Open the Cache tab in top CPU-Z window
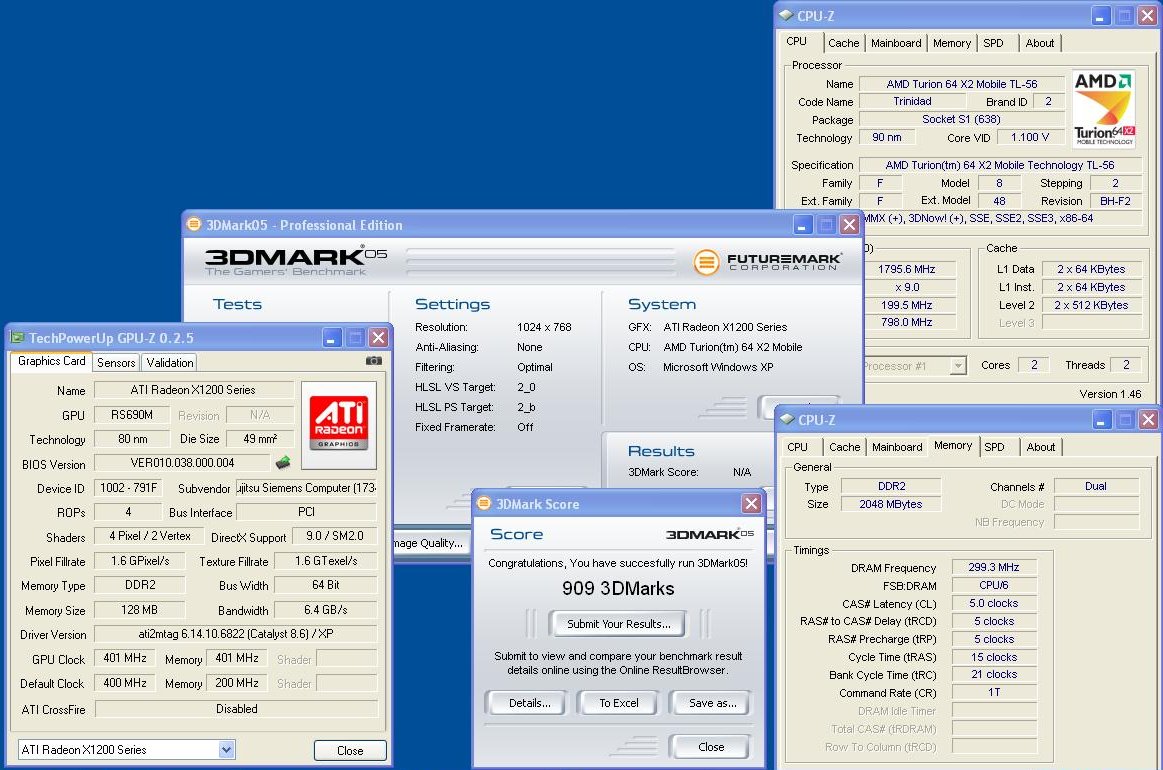Screen dimensions: 1163x770 click(843, 43)
